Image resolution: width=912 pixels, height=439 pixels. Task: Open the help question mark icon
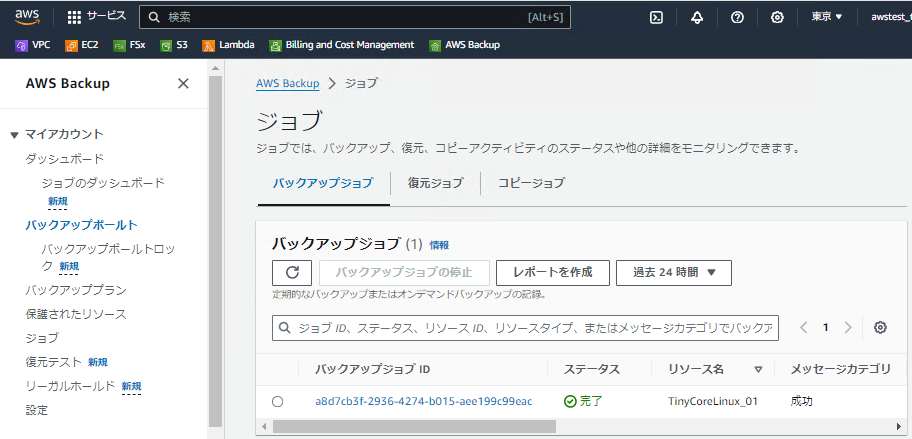click(737, 17)
